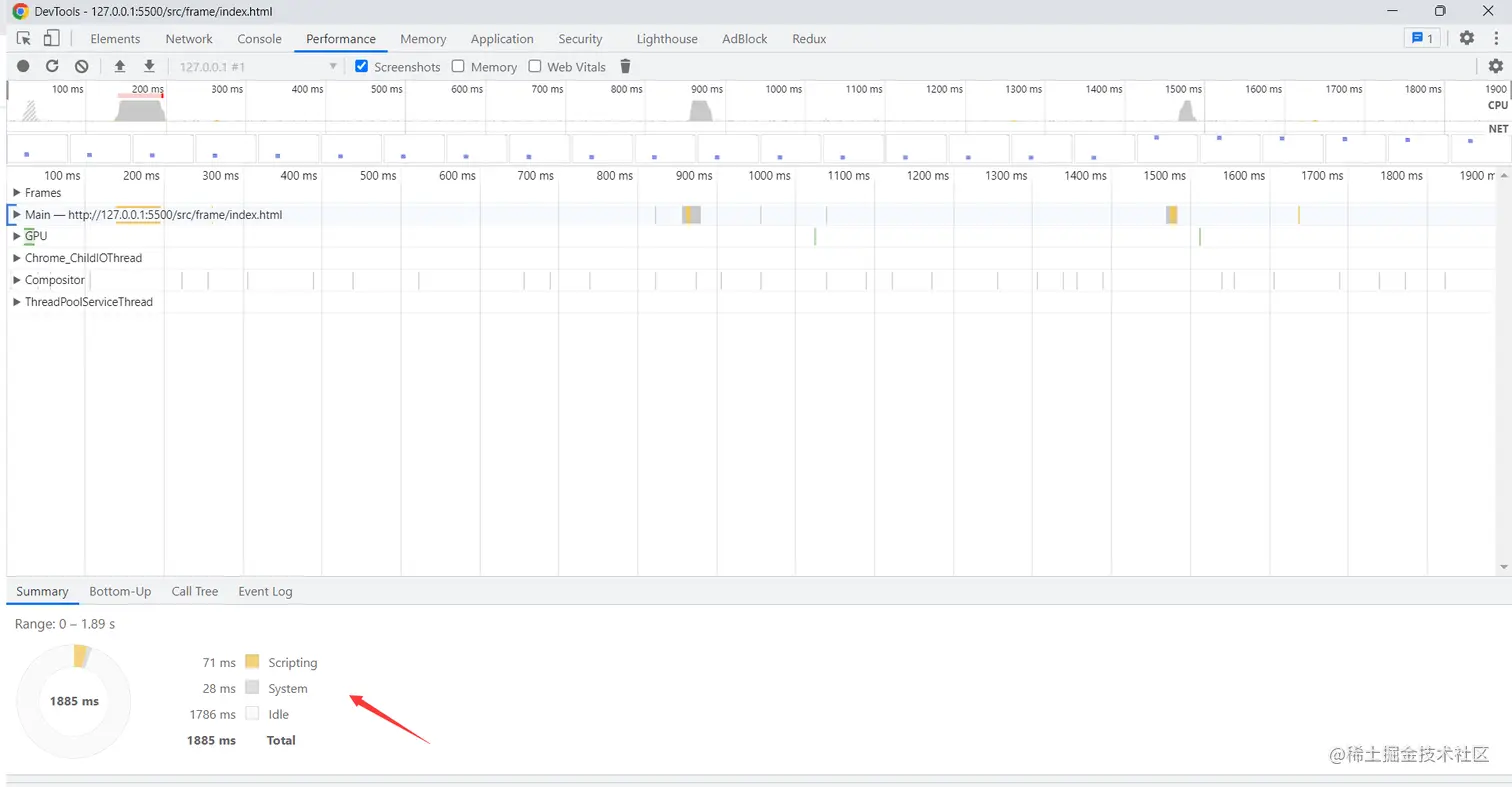Expand the Frames track

click(x=16, y=192)
